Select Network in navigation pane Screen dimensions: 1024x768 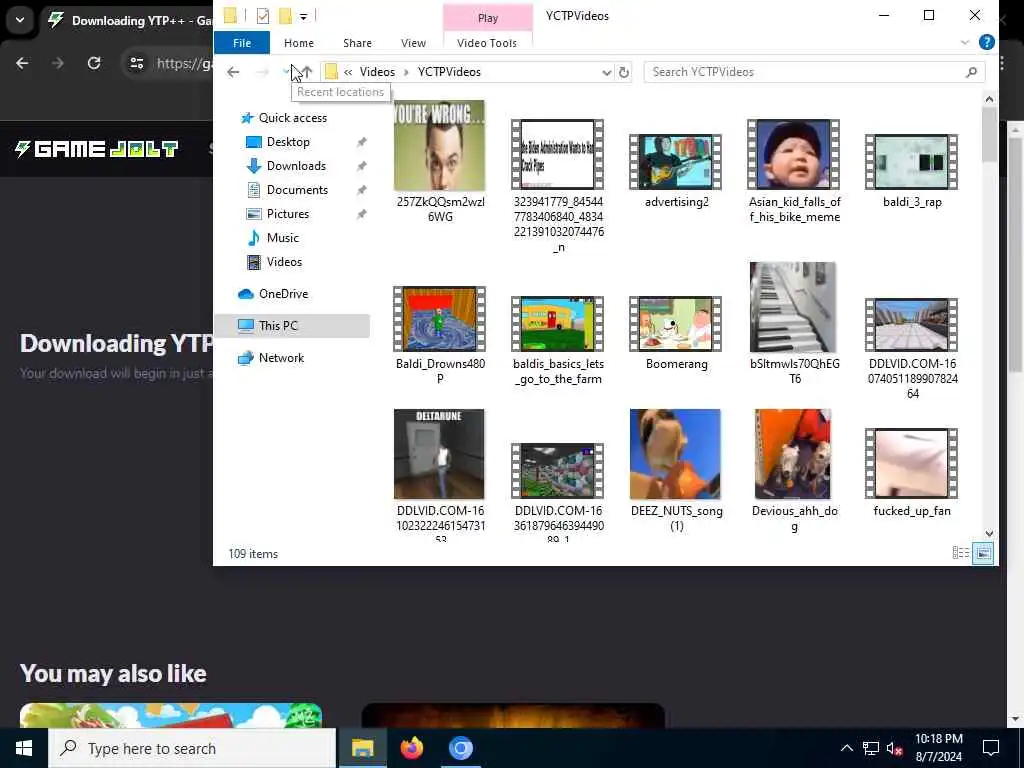click(x=281, y=358)
